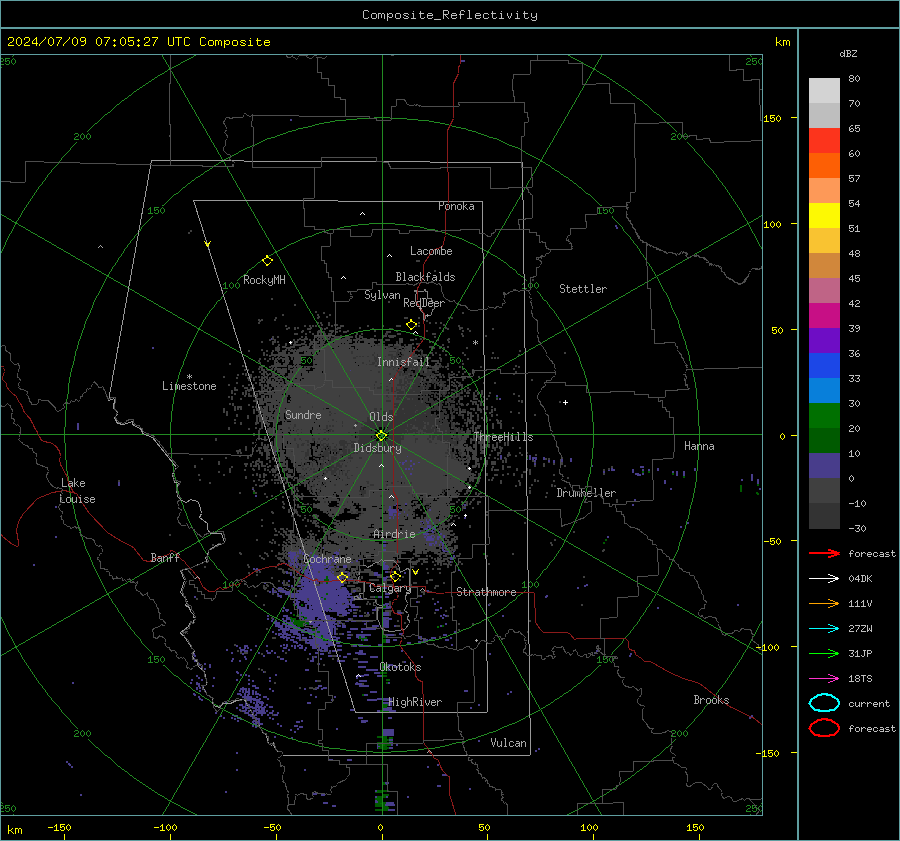Select the yellow radar-site diamond at Olds

point(382,435)
